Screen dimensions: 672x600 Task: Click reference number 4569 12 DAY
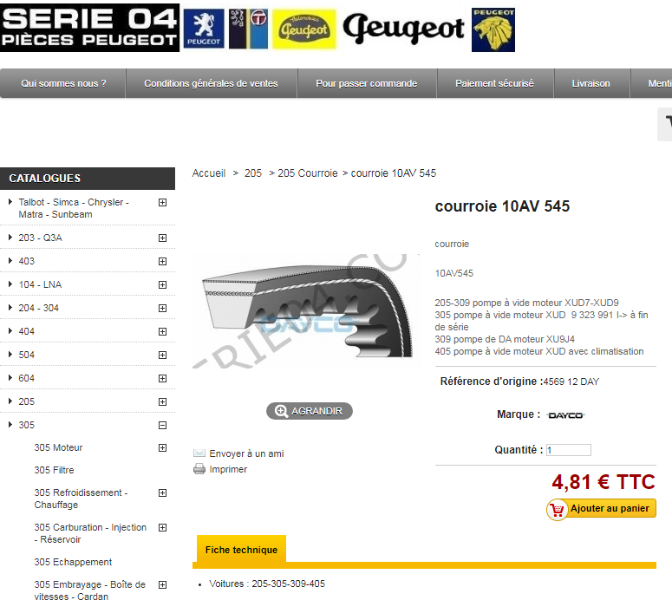tap(571, 382)
